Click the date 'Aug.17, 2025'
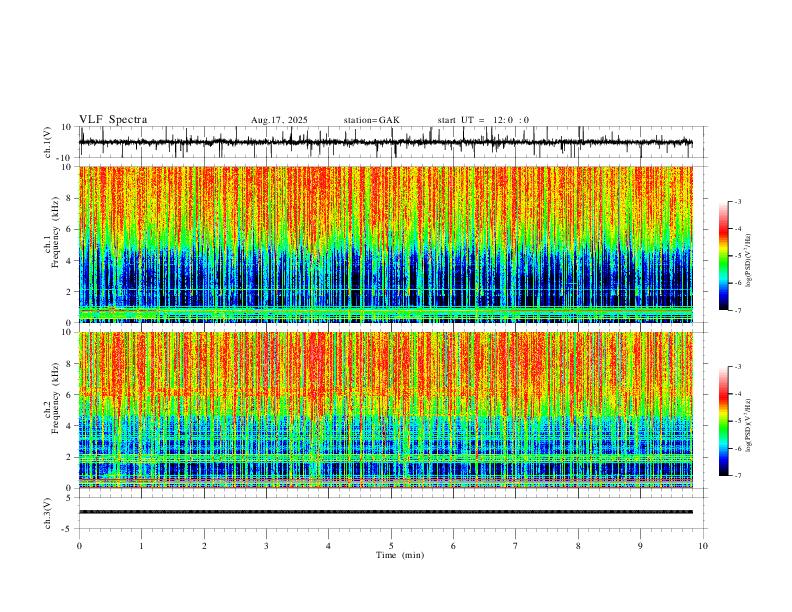Viewport: 792px width, 612px height. click(279, 120)
